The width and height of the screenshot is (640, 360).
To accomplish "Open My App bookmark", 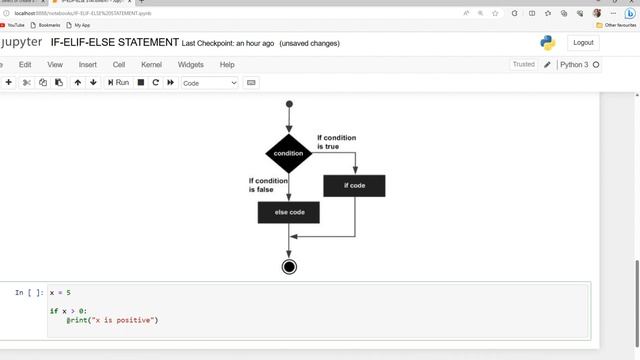I will [x=78, y=25].
